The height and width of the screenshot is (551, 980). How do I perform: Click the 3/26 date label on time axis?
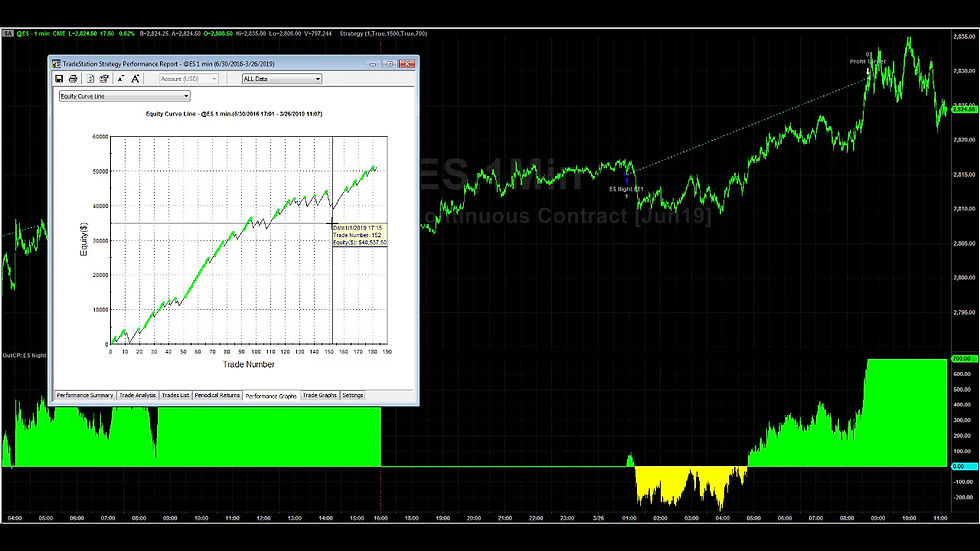coord(598,518)
